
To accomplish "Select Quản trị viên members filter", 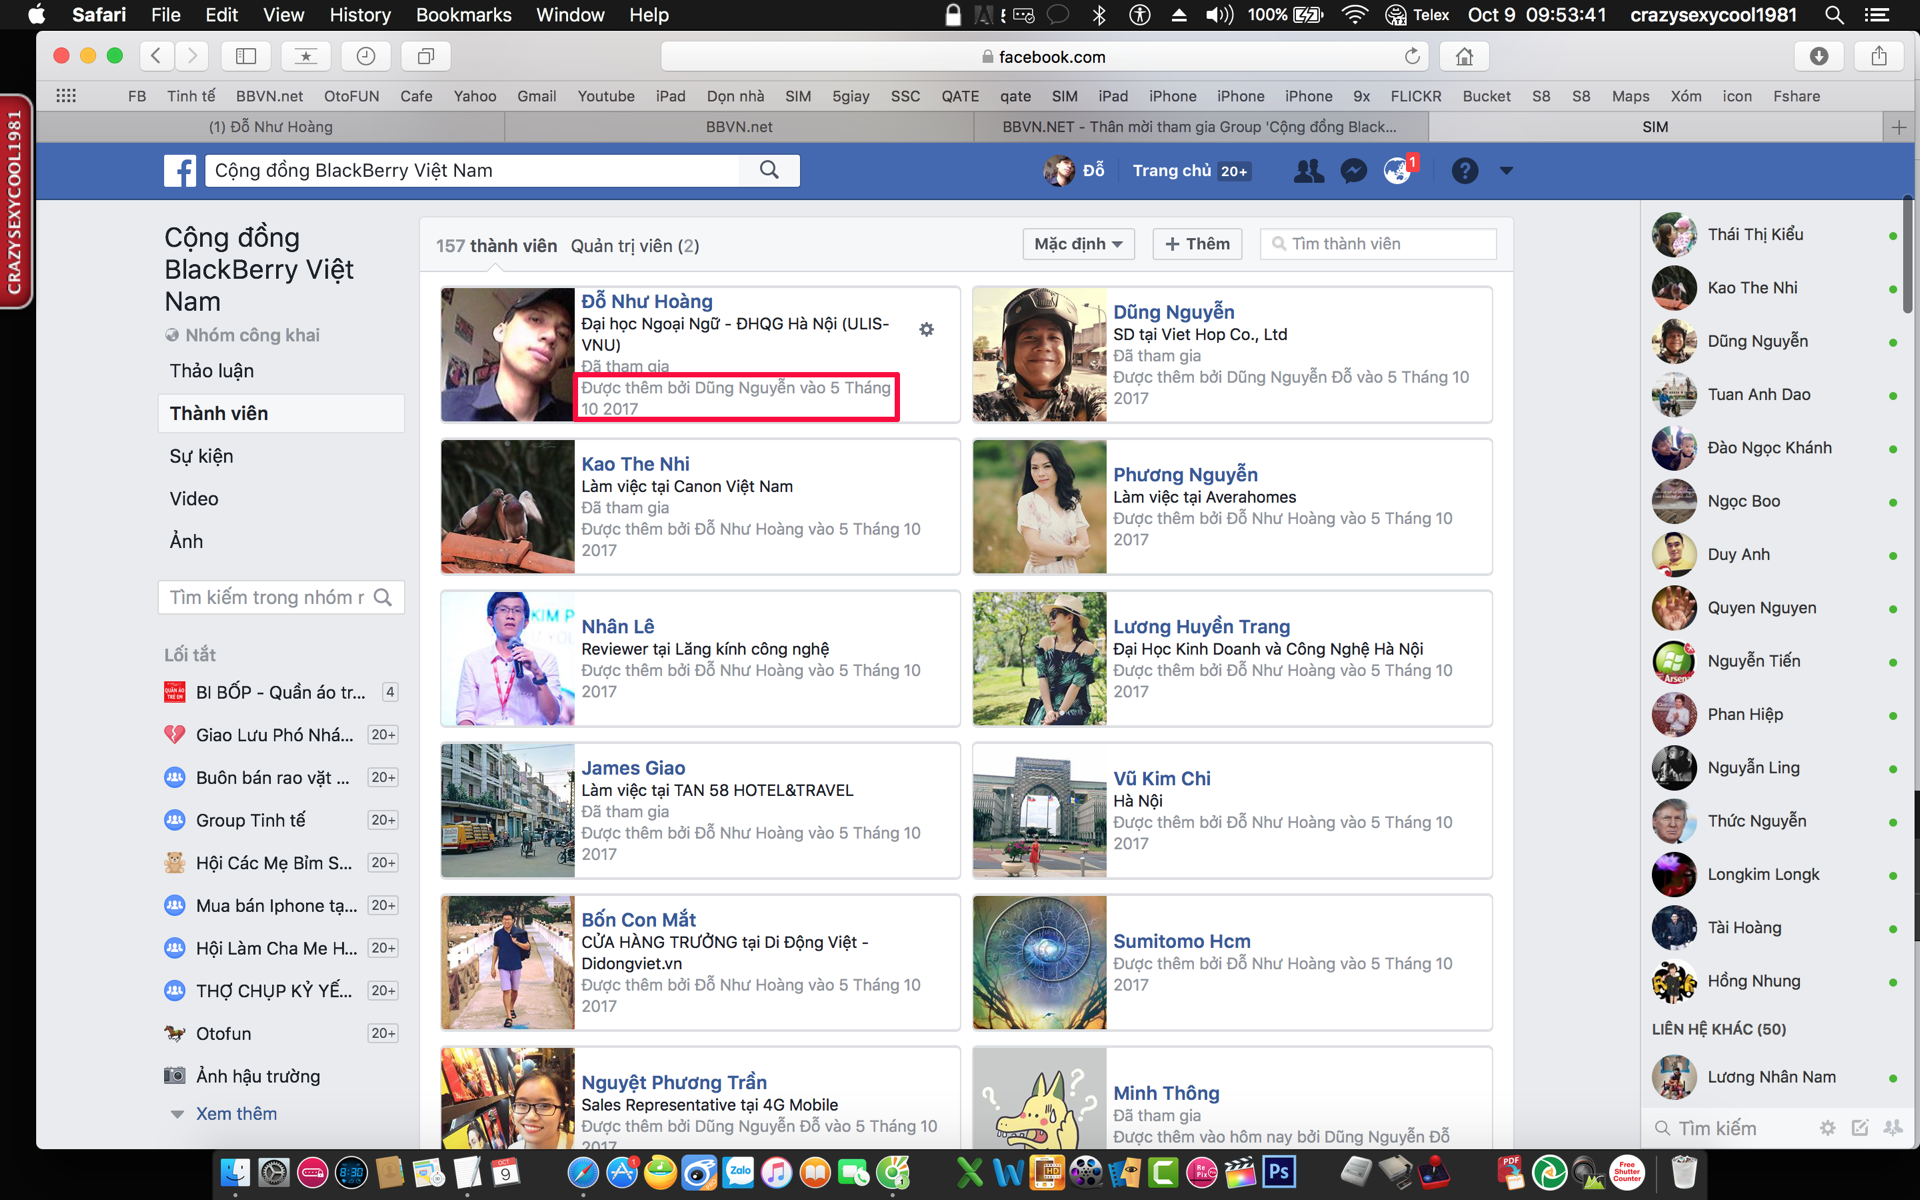I will point(634,246).
